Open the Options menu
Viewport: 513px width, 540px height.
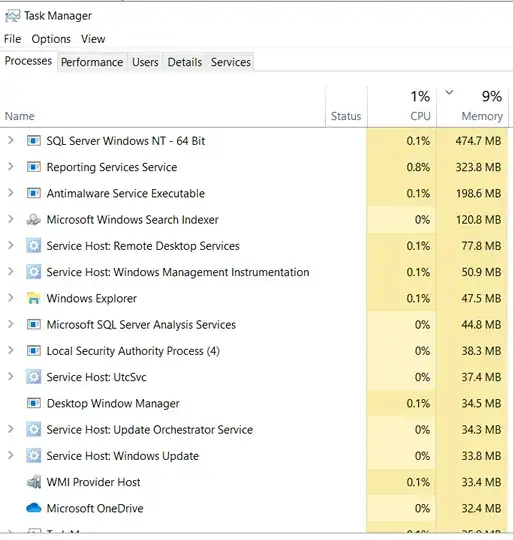coord(51,39)
